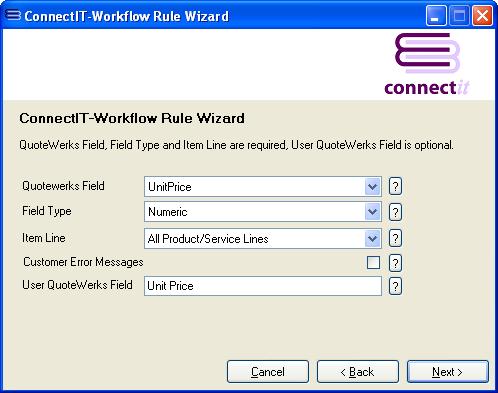Maximize the wizard window
The height and width of the screenshot is (393, 498).
[459, 15]
